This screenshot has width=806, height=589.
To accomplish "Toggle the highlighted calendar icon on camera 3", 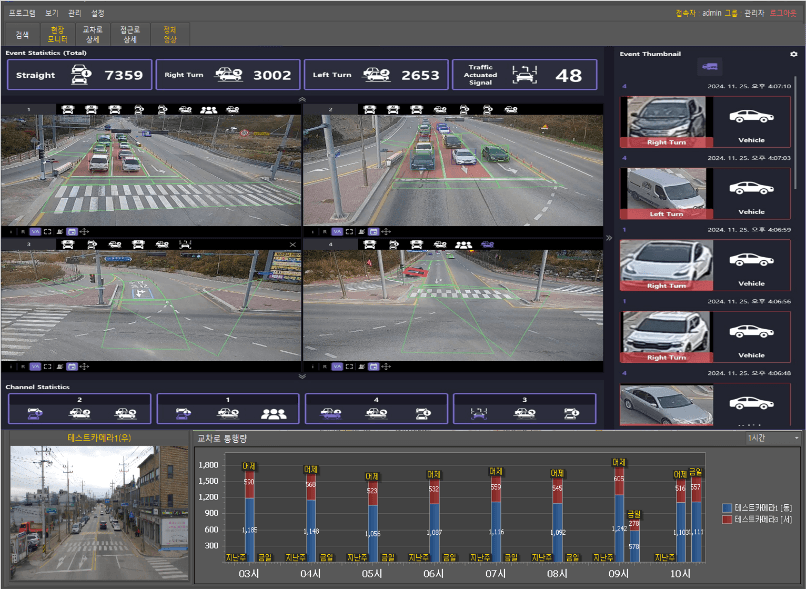I will (72, 366).
